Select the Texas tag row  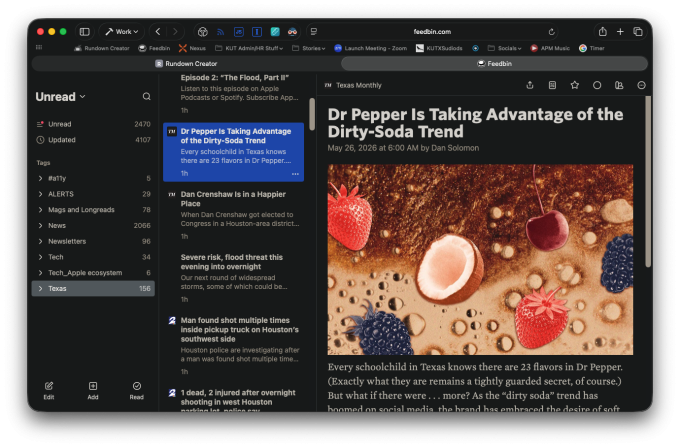tap(93, 288)
